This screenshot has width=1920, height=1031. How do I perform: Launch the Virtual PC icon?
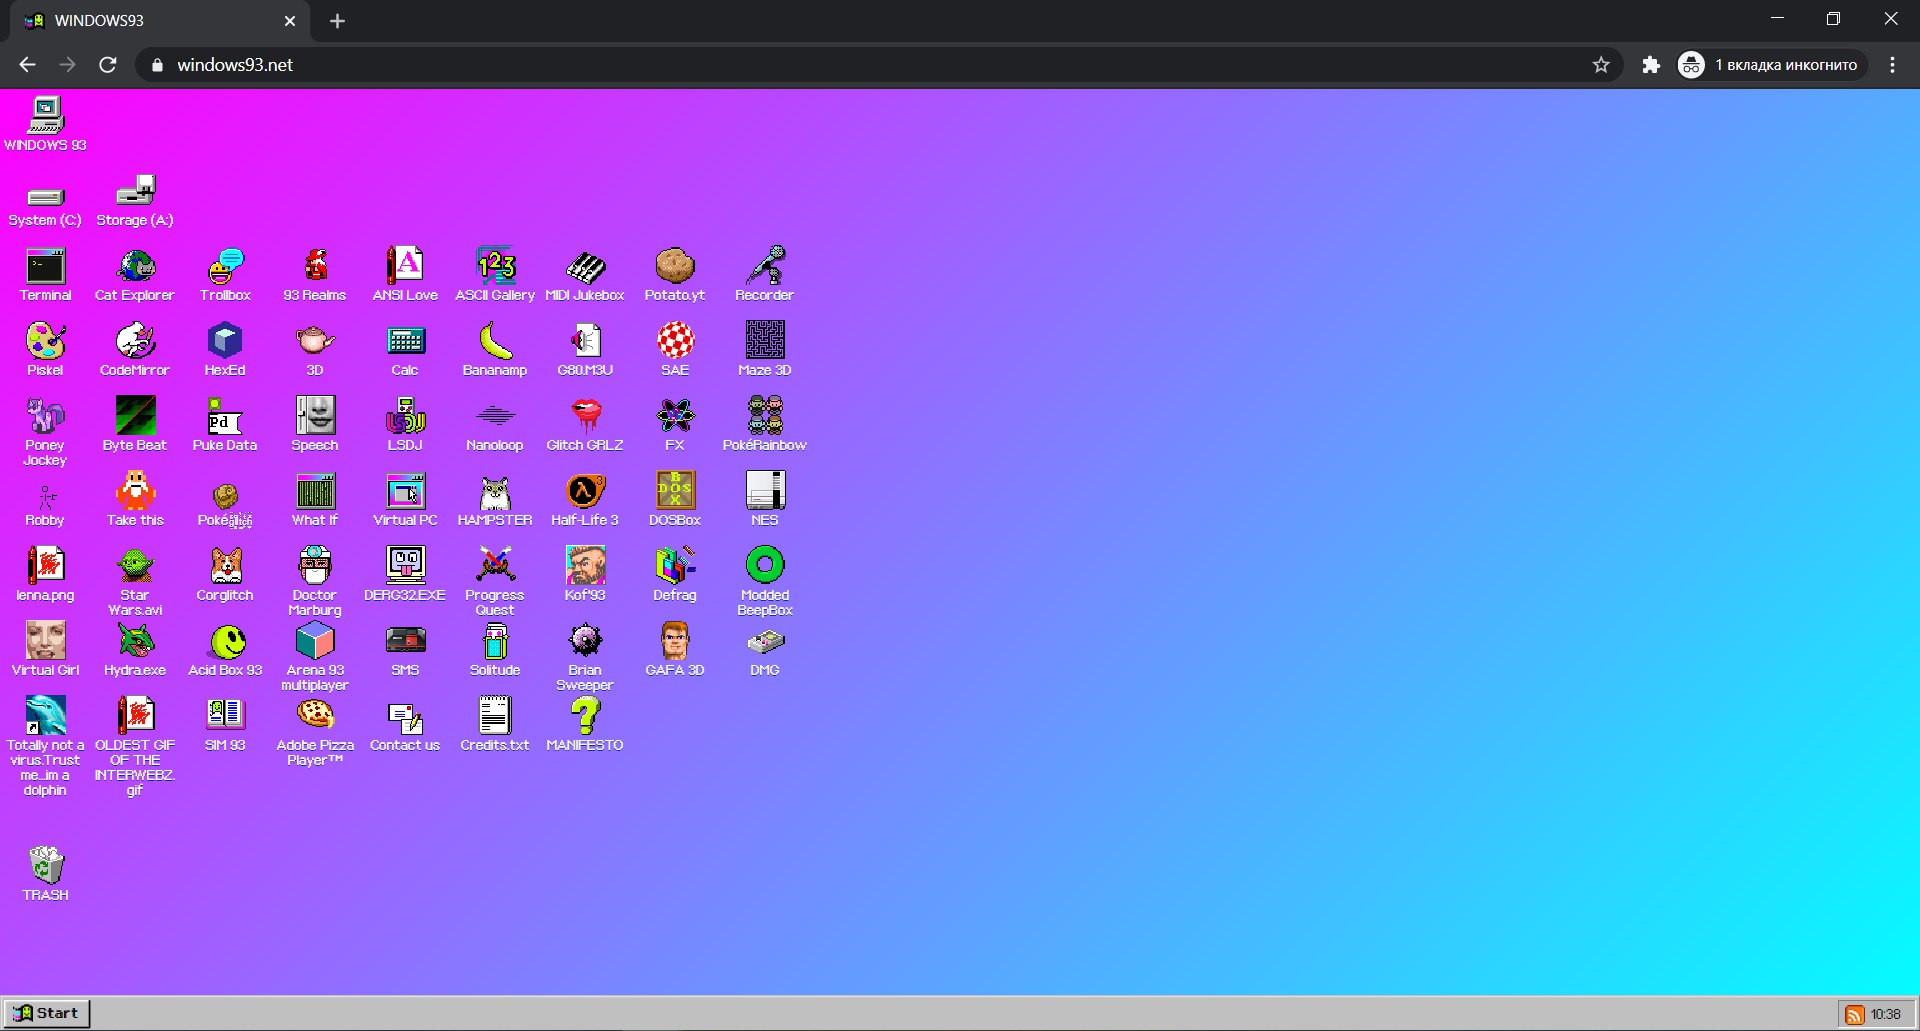click(405, 499)
